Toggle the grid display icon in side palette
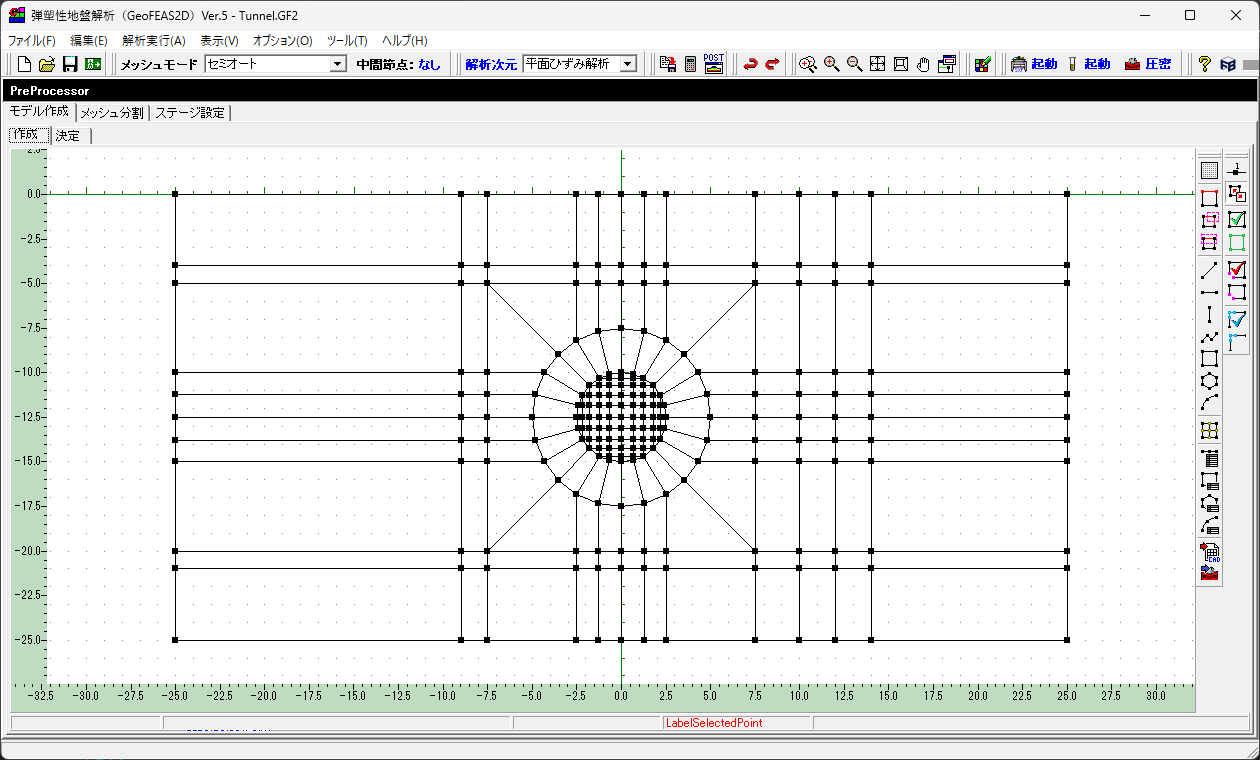The width and height of the screenshot is (1260, 760). [x=1209, y=171]
